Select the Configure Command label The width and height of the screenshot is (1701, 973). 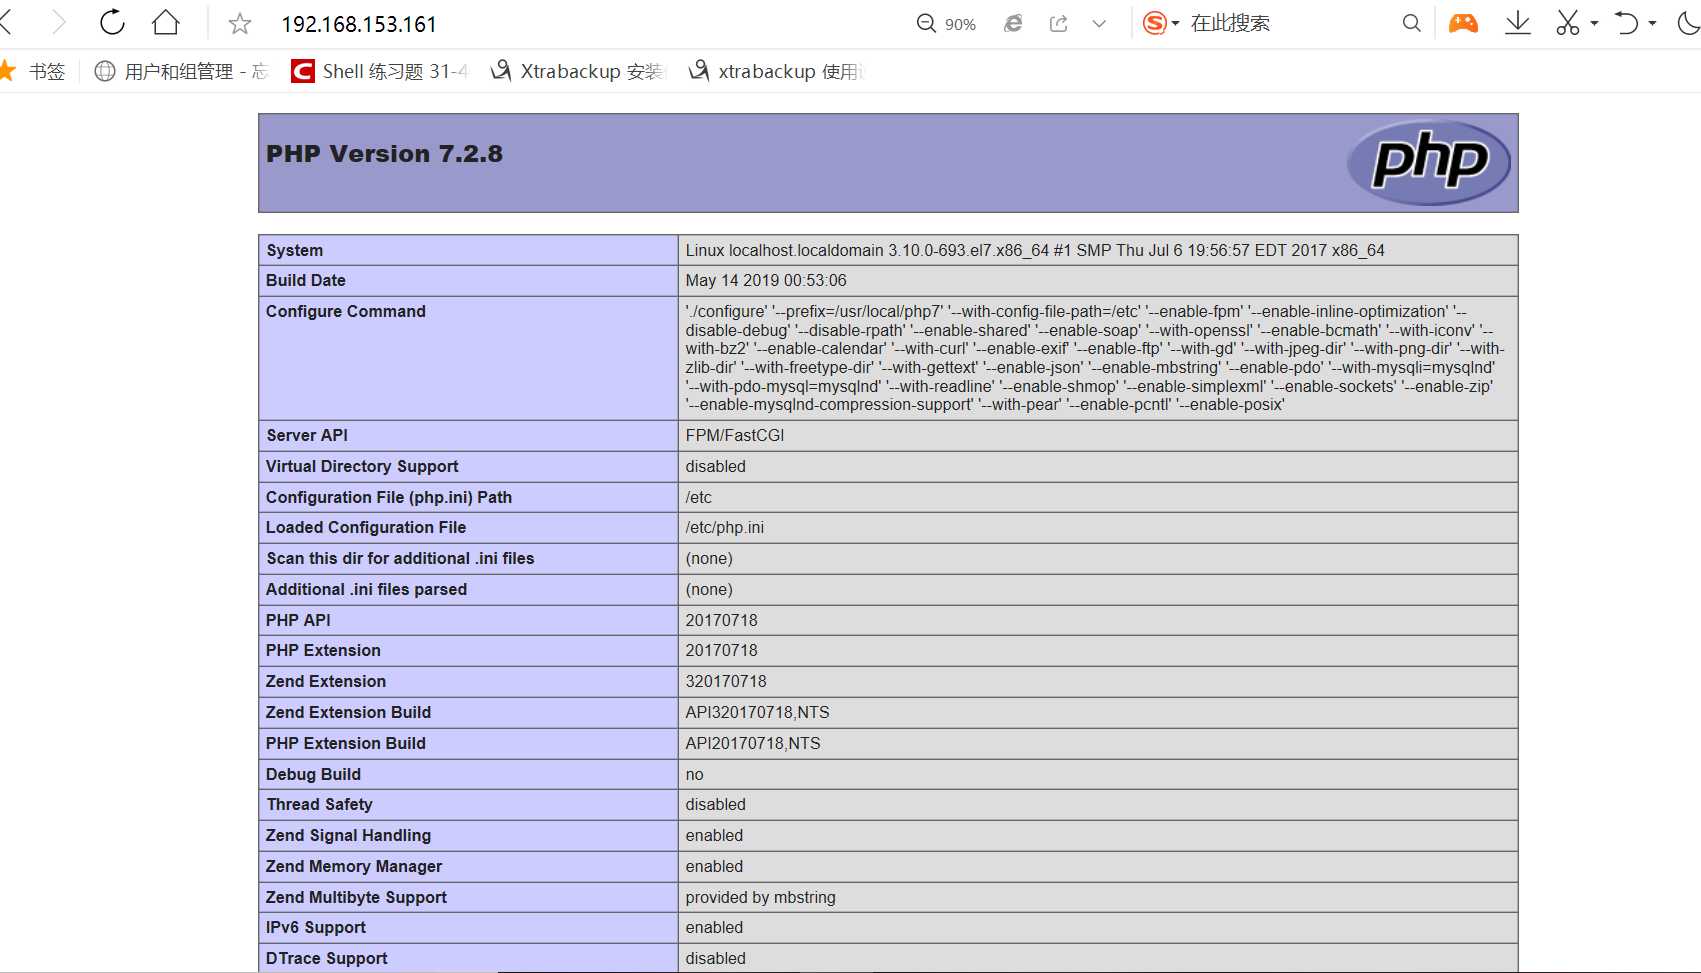pyautogui.click(x=346, y=311)
